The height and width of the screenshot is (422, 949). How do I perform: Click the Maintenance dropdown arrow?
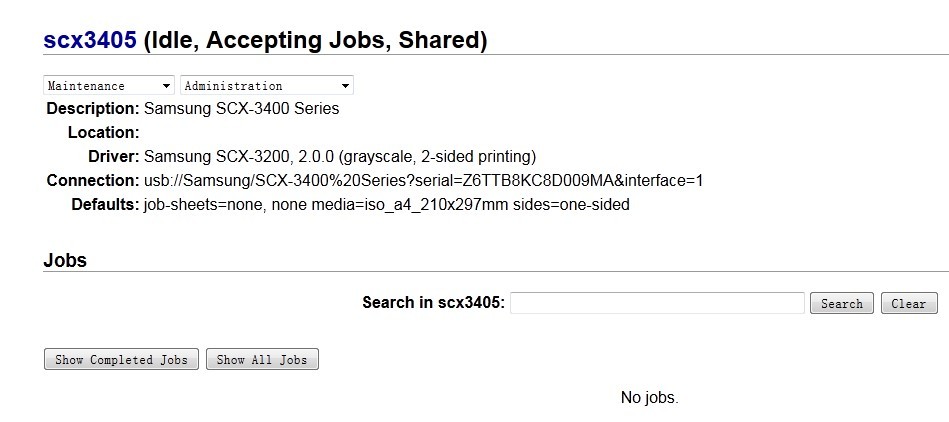(x=166, y=86)
